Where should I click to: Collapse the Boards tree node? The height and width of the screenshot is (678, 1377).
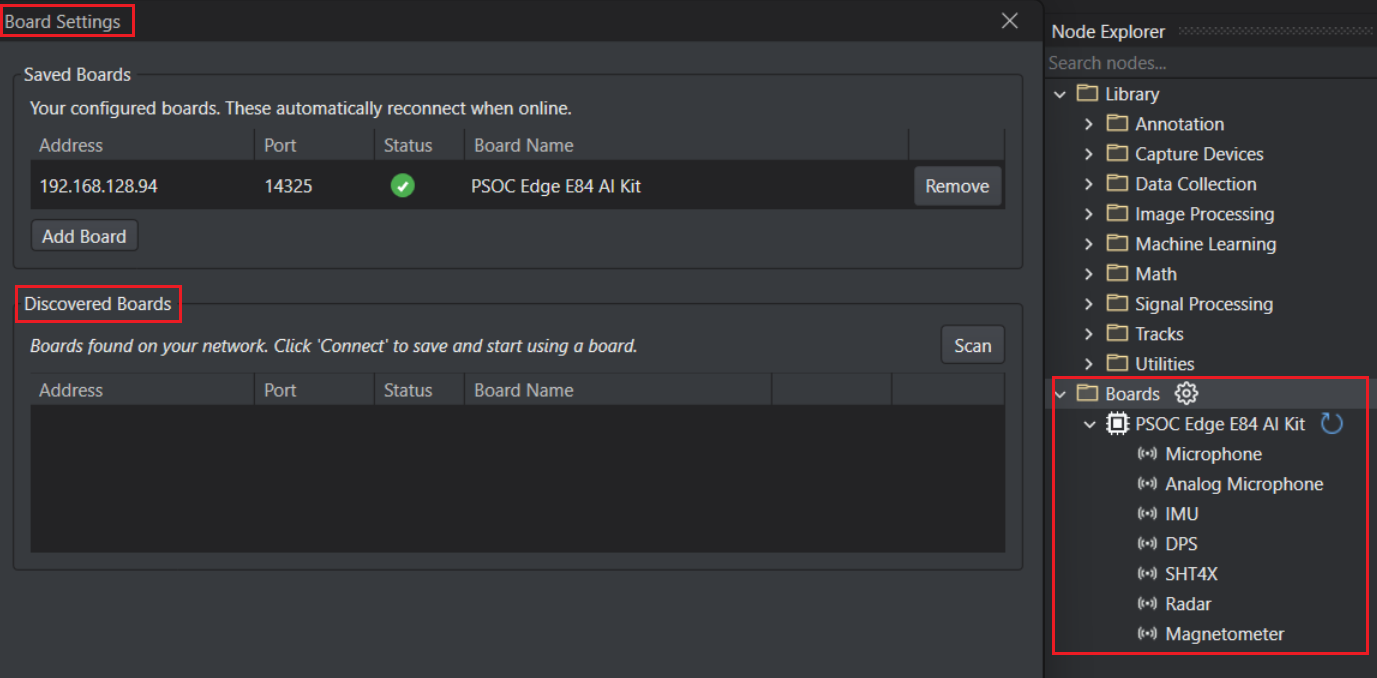click(x=1060, y=394)
